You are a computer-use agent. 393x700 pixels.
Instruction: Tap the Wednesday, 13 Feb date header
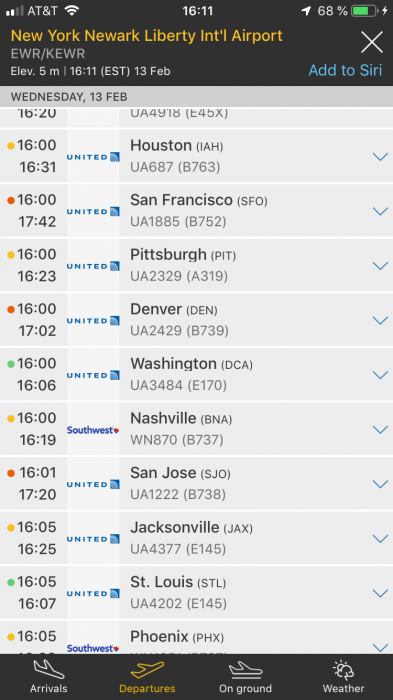coord(69,97)
